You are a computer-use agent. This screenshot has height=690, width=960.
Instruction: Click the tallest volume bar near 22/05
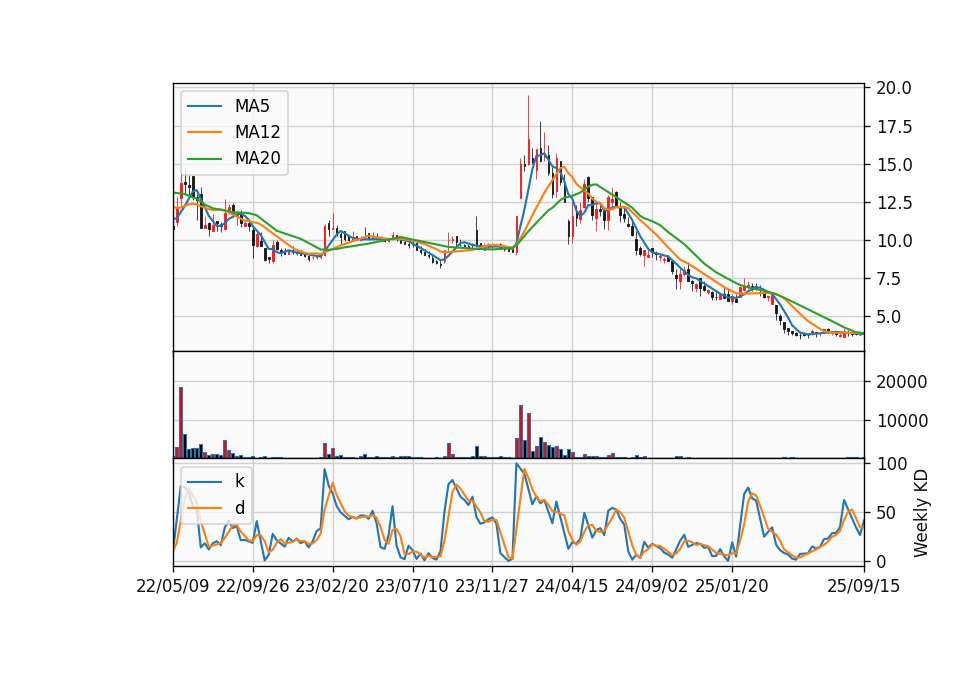pyautogui.click(x=181, y=422)
